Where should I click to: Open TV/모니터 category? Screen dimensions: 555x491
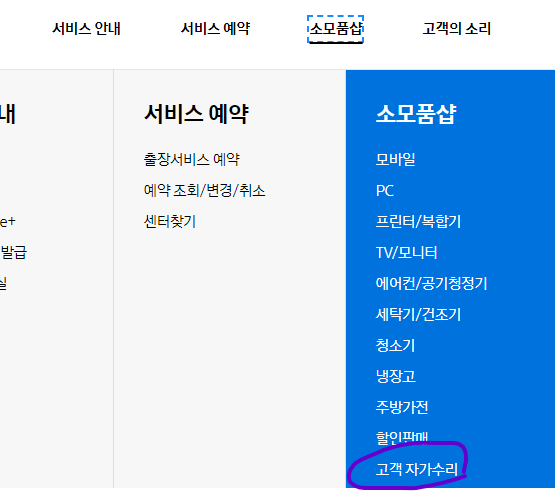point(406,253)
